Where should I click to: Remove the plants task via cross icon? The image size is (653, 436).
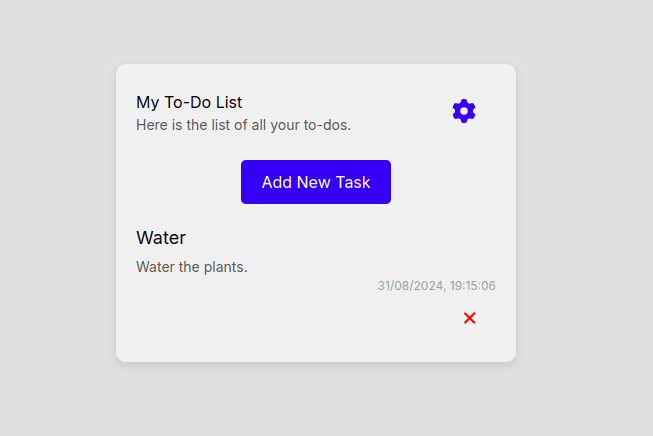pos(470,318)
